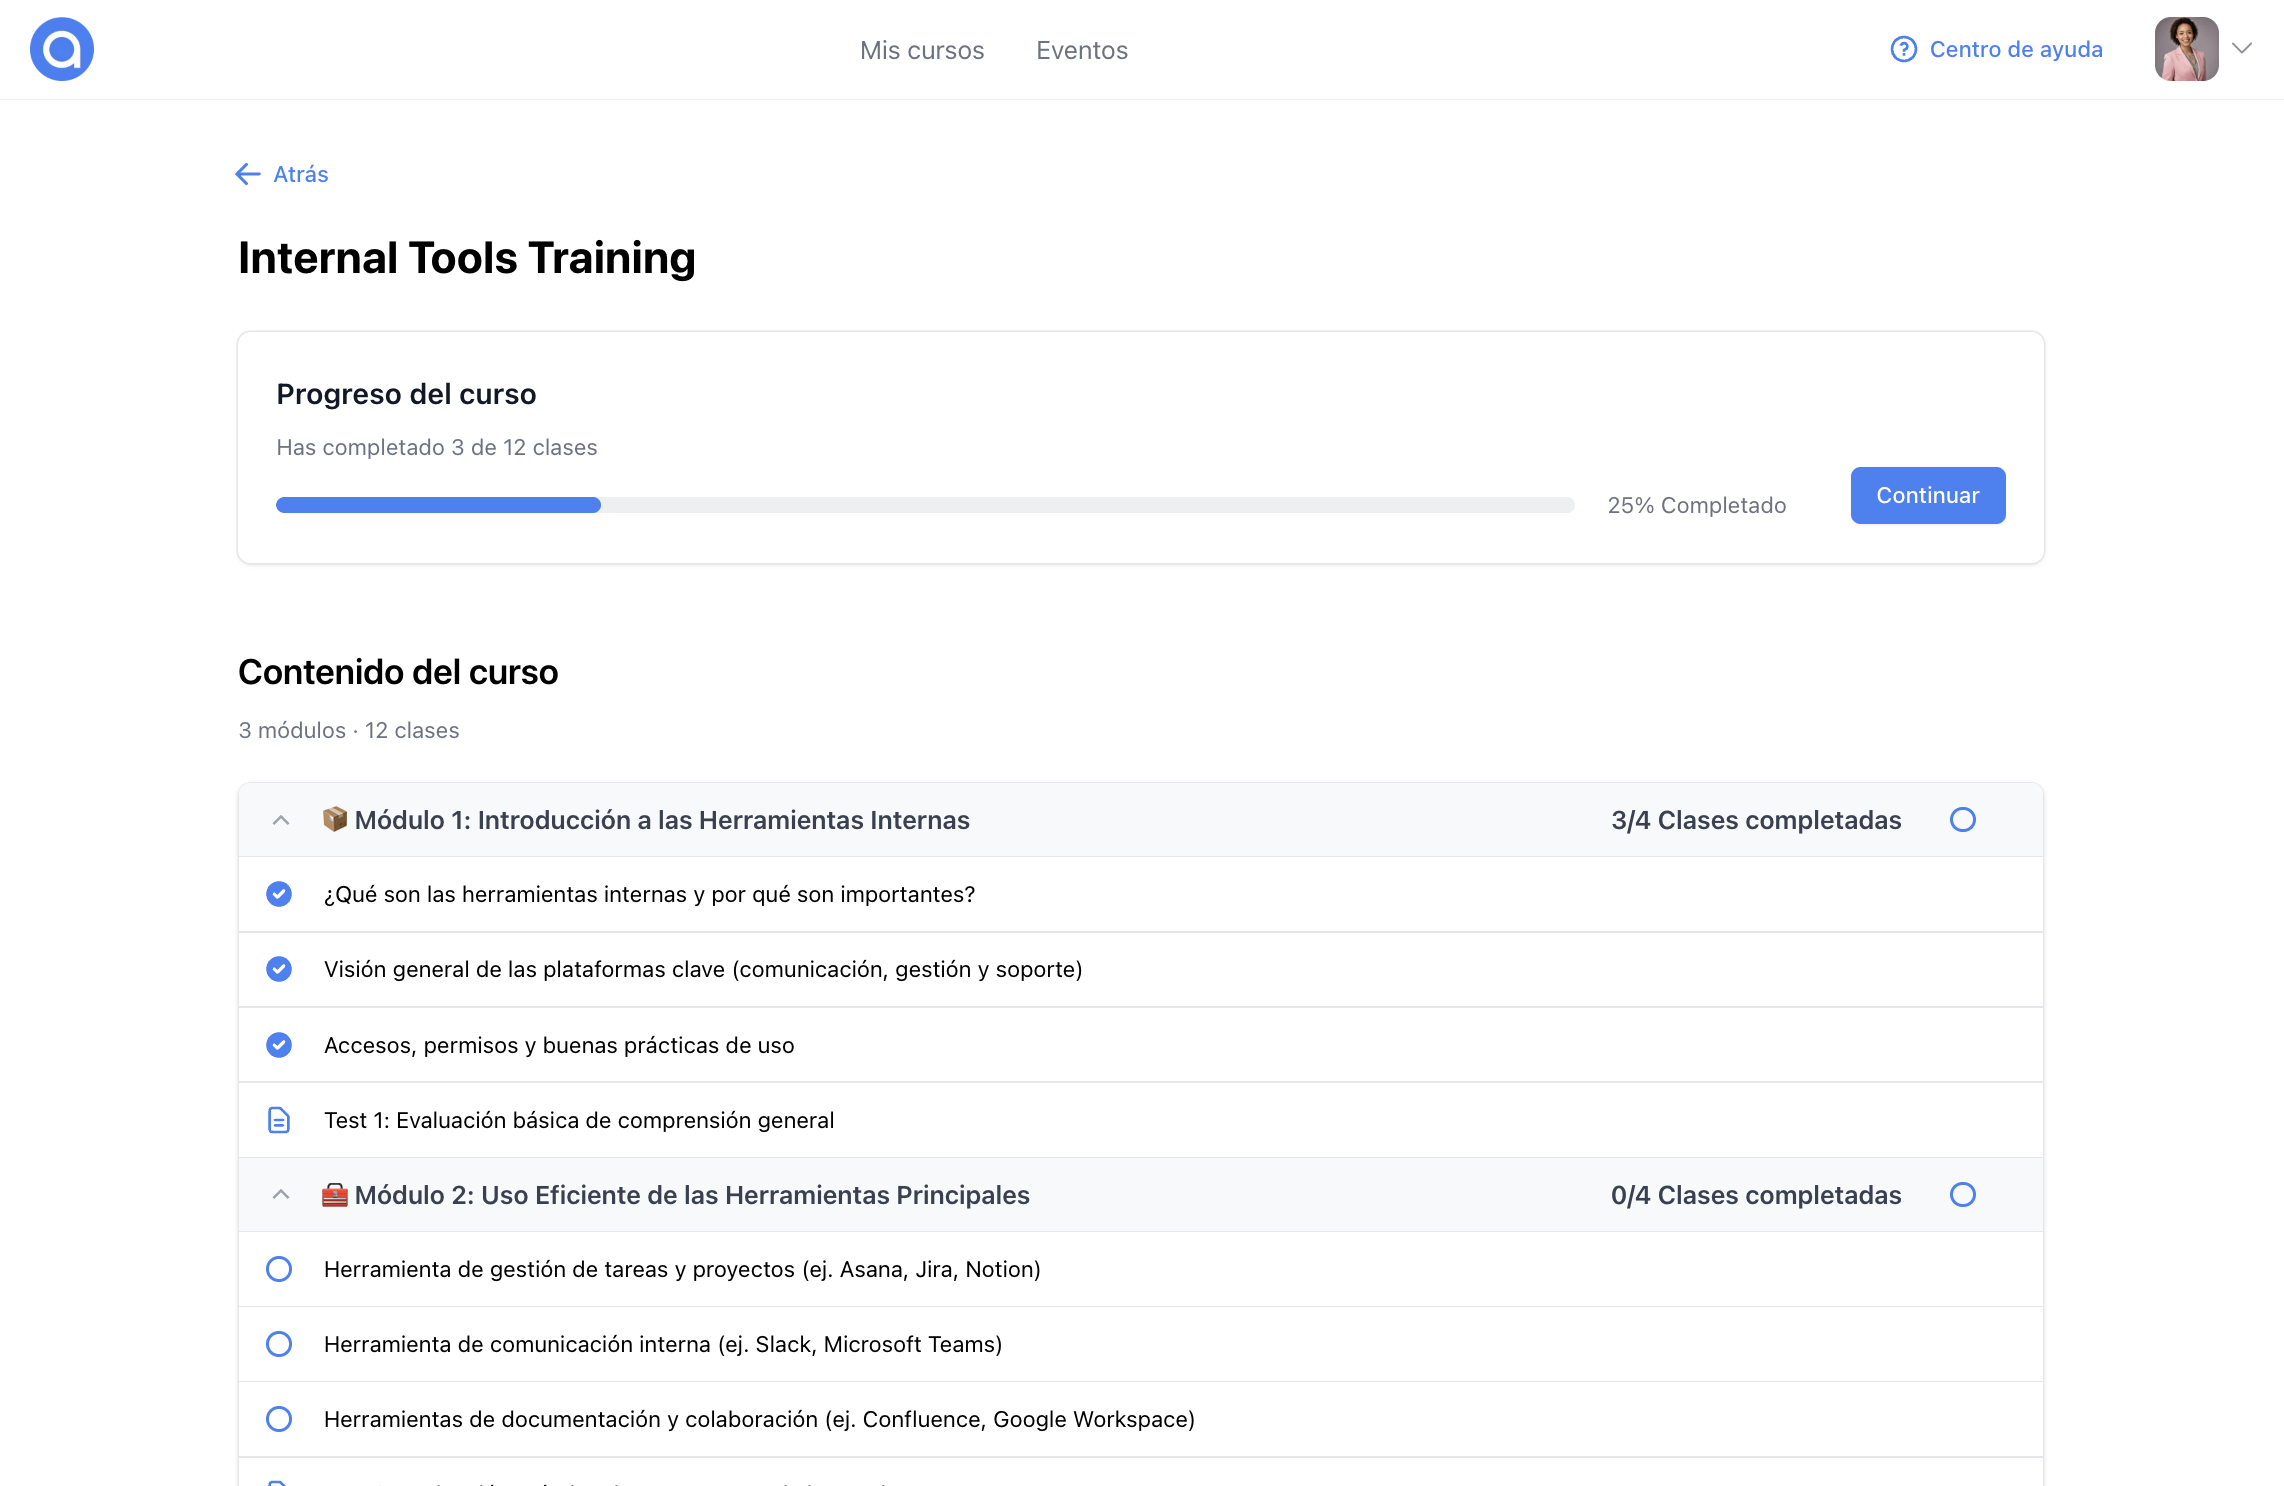Click completed checkmark for Accesos, permisos lesson

point(279,1045)
